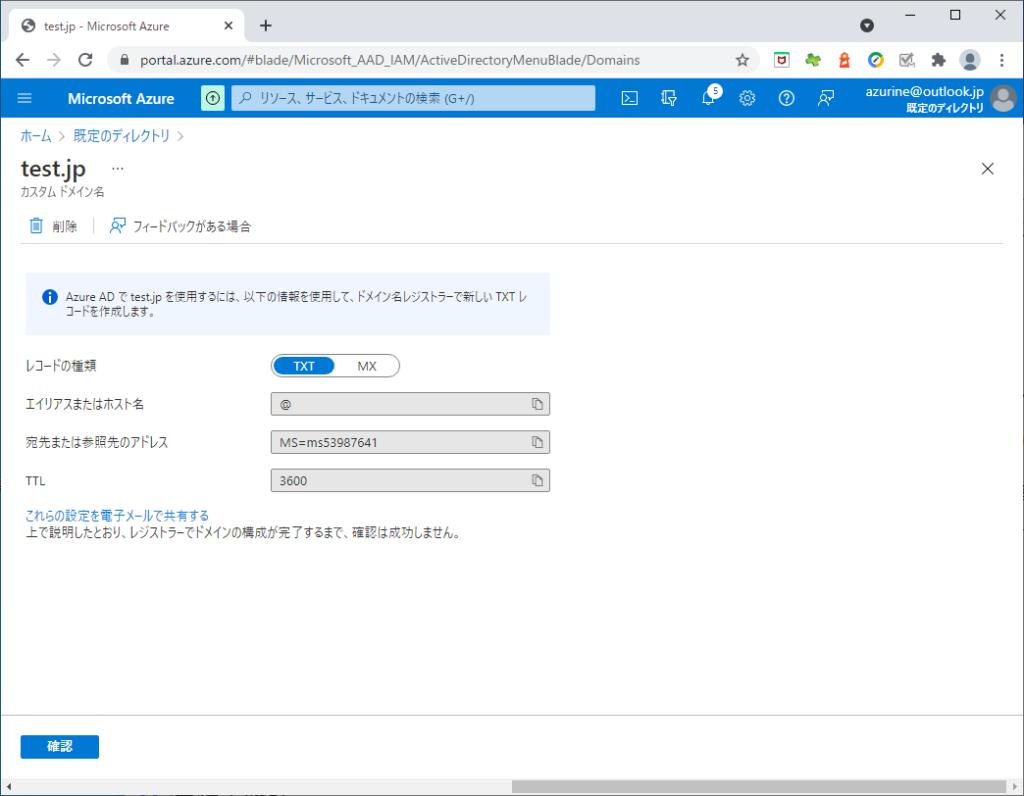Select the TXT record type

[x=304, y=366]
